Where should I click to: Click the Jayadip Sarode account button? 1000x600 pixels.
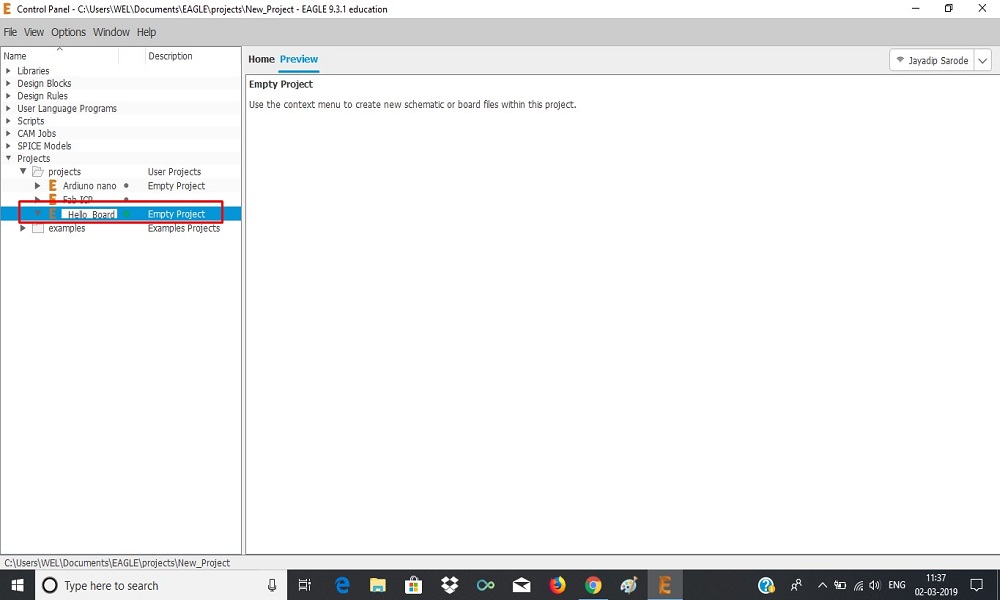pos(932,61)
